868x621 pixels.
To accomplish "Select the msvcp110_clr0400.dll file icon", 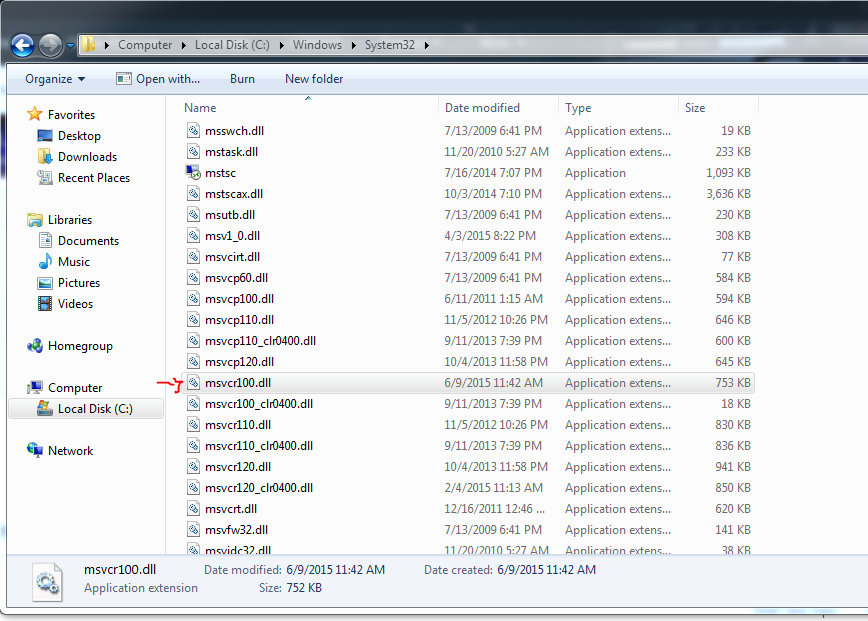I will [x=193, y=341].
